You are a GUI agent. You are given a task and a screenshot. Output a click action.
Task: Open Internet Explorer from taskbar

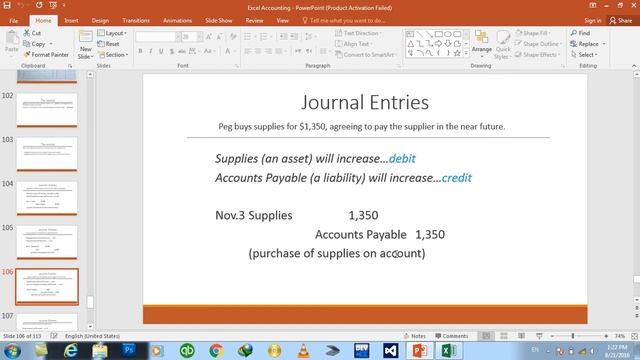(70, 350)
